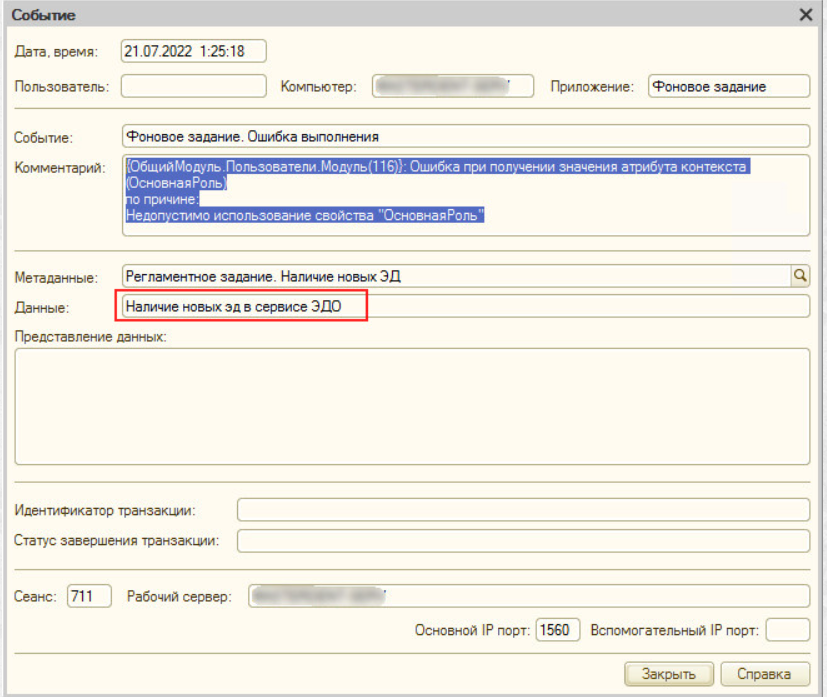Click the Дата, время field
827x697 pixels.
point(194,52)
